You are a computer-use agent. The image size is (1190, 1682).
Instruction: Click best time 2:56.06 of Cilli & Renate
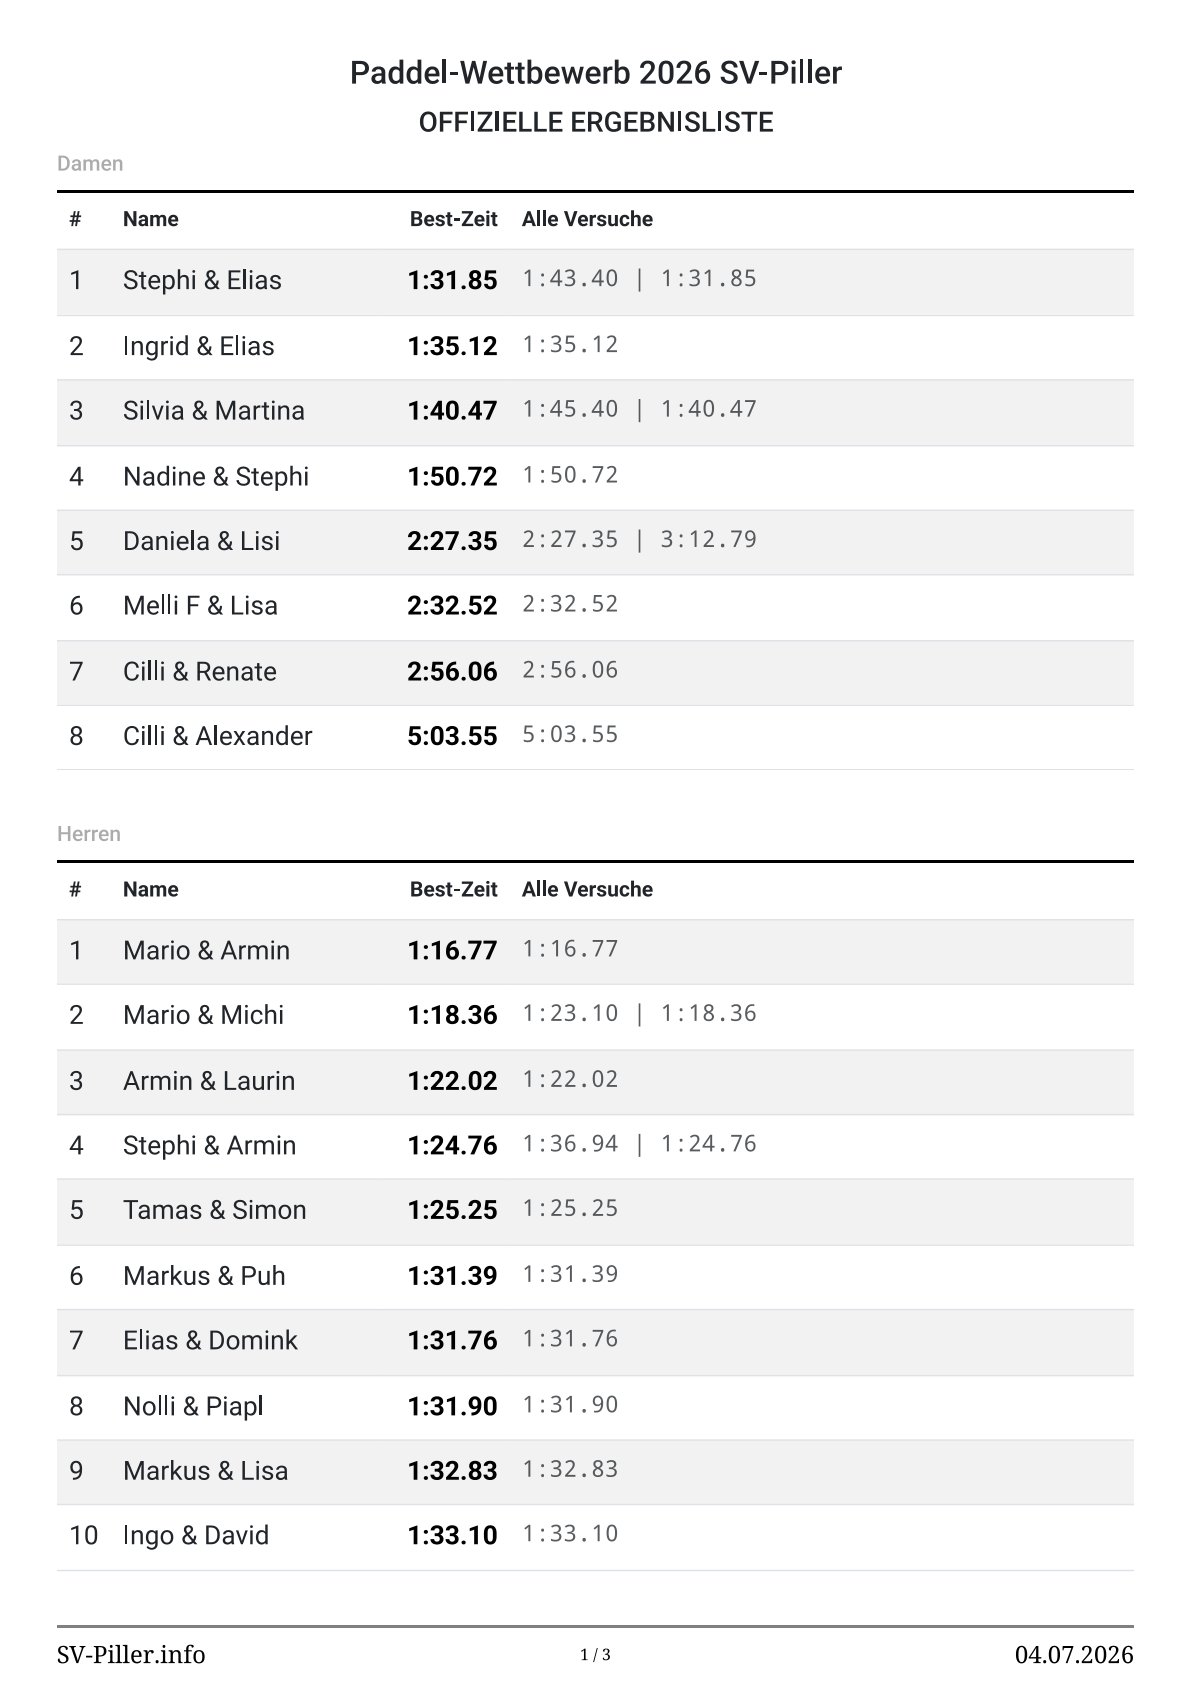coord(452,671)
